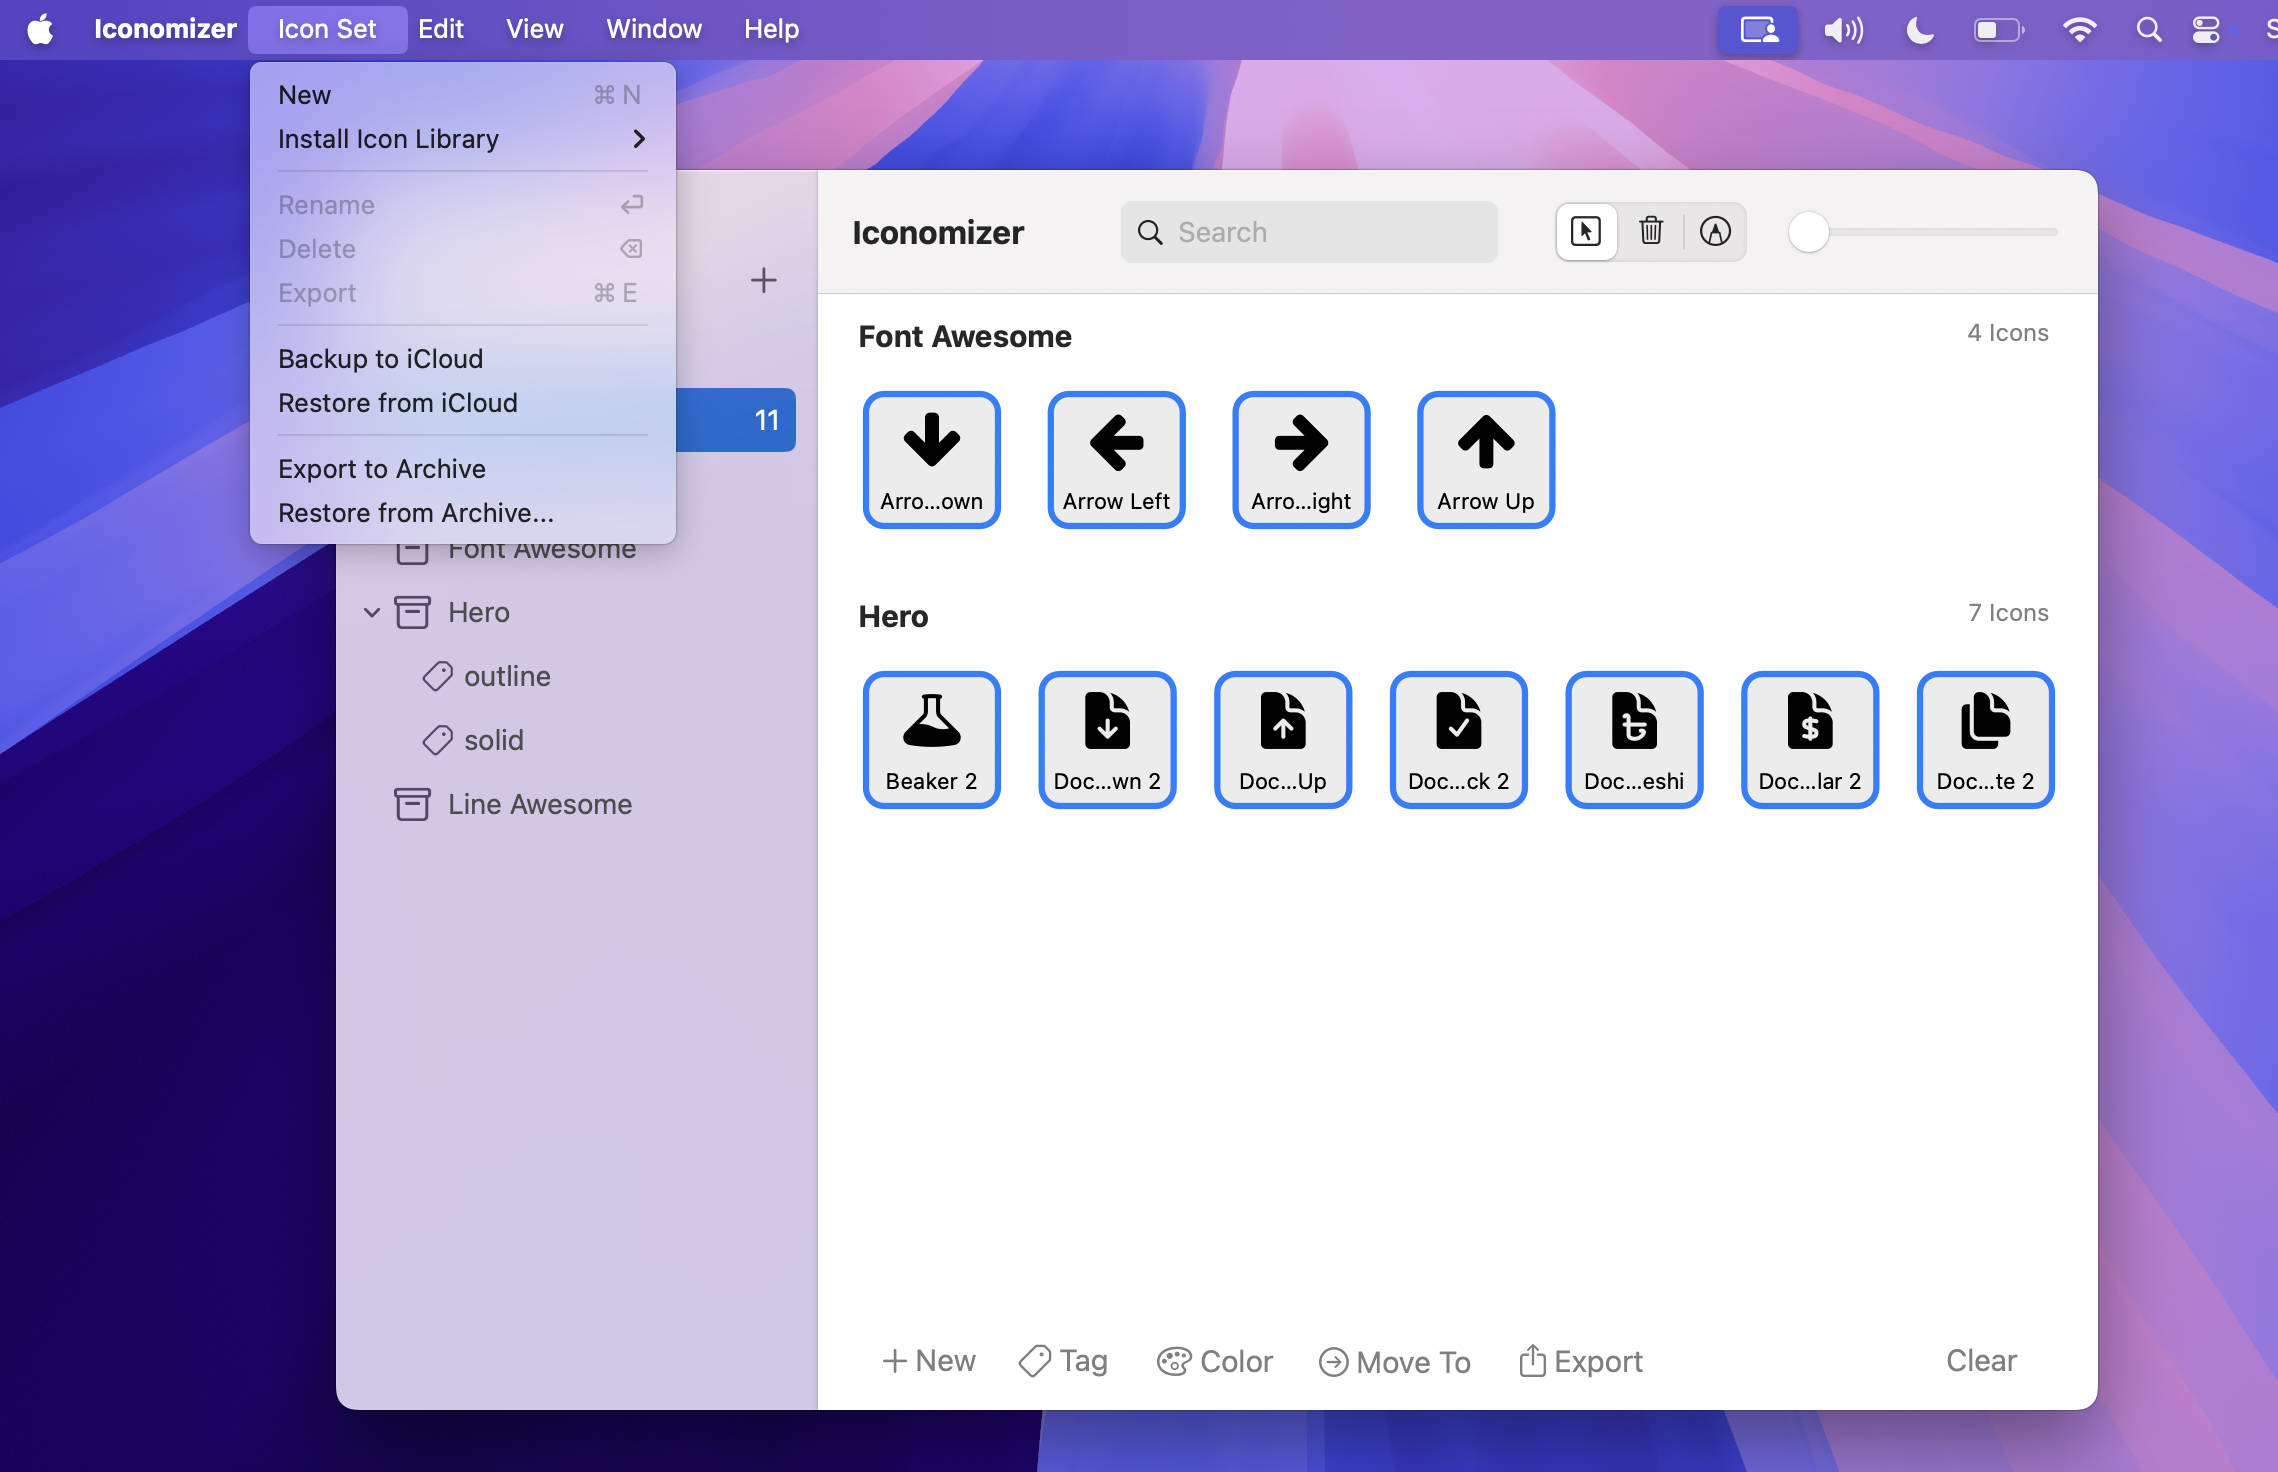This screenshot has width=2278, height=1472.
Task: Select the Arrow Up icon in Font Awesome
Action: coord(1484,459)
